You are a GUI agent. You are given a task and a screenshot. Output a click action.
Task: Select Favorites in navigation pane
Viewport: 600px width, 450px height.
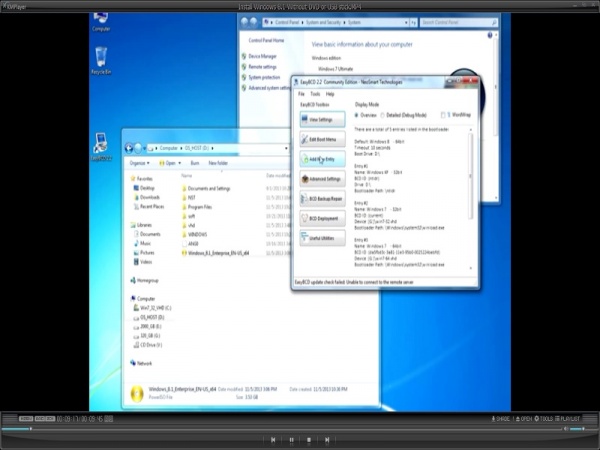click(x=142, y=179)
